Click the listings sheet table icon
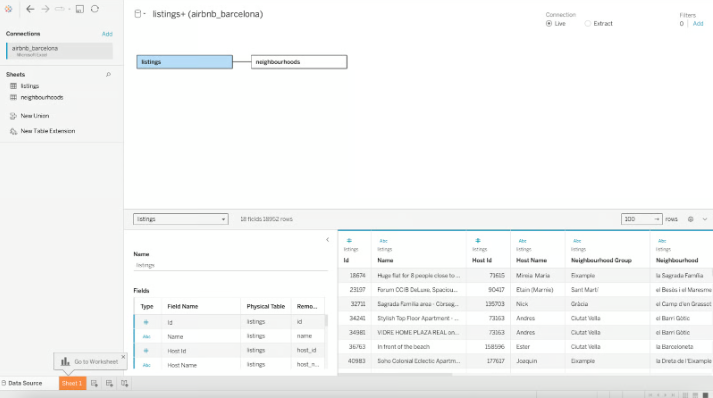Viewport: 713px width, 398px height. pos(13,86)
